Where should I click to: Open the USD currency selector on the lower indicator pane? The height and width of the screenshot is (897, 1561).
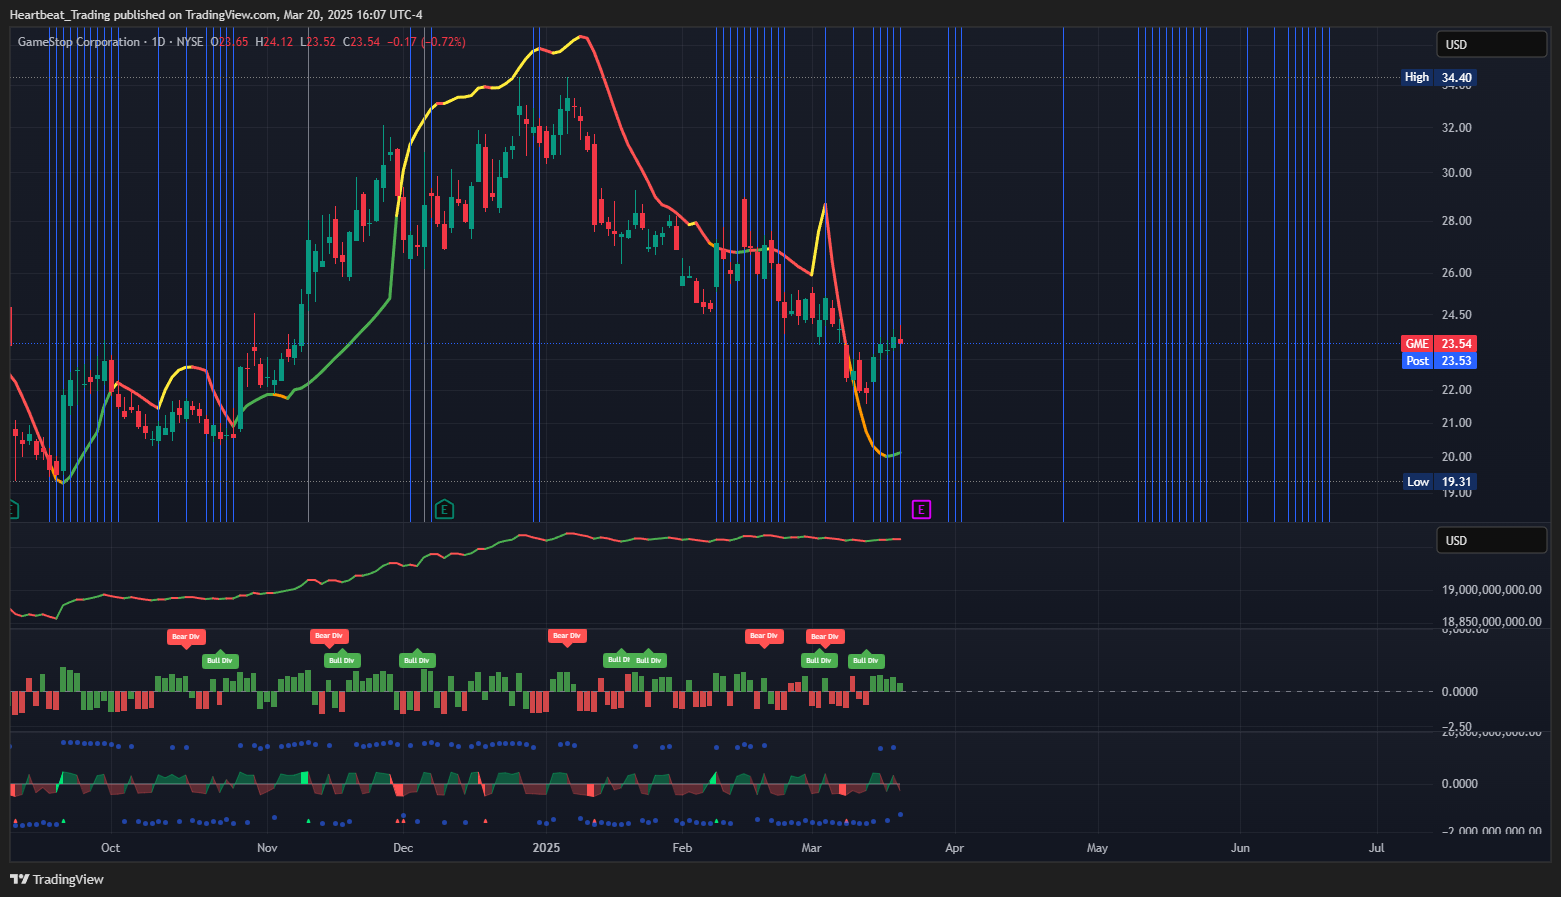(1491, 540)
